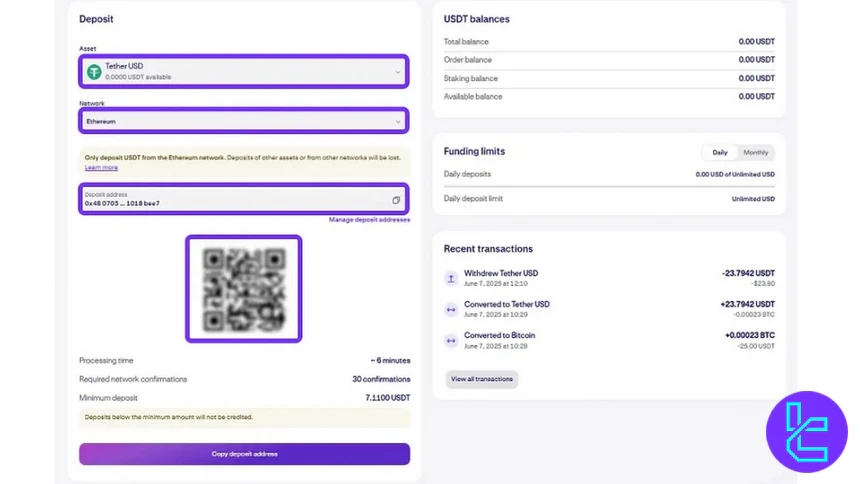Click the +0.00023 BTC amount

750,335
